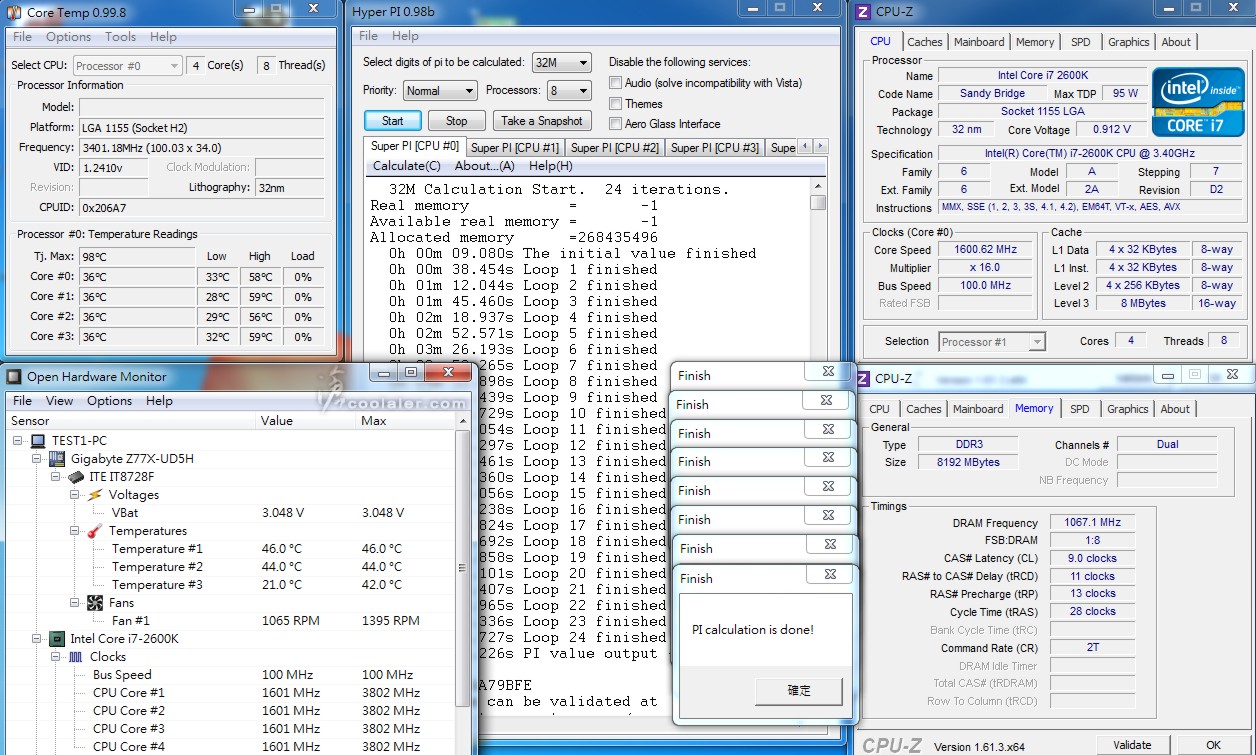Open the Processors dropdown showing 8
Screen dimensions: 1256x755
[568, 90]
